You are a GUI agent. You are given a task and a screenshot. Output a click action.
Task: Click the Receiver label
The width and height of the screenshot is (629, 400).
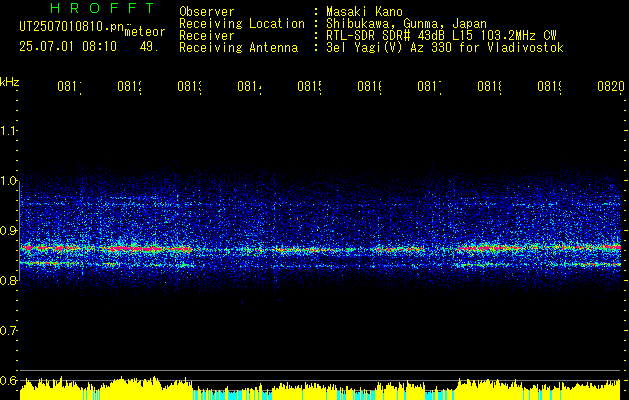coord(207,36)
